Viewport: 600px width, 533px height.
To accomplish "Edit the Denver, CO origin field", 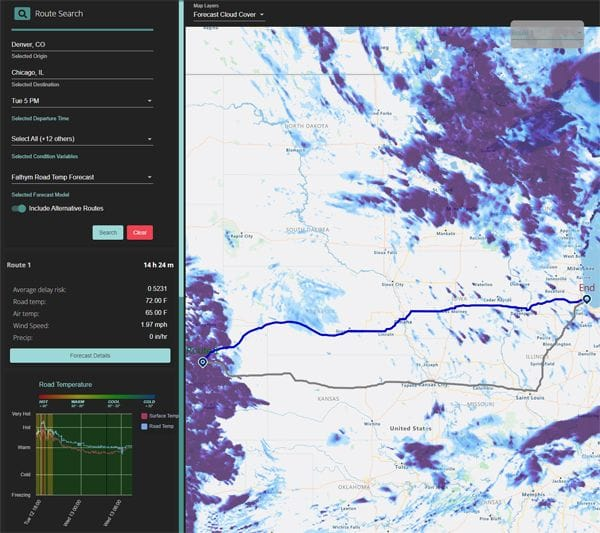I will pyautogui.click(x=81, y=44).
